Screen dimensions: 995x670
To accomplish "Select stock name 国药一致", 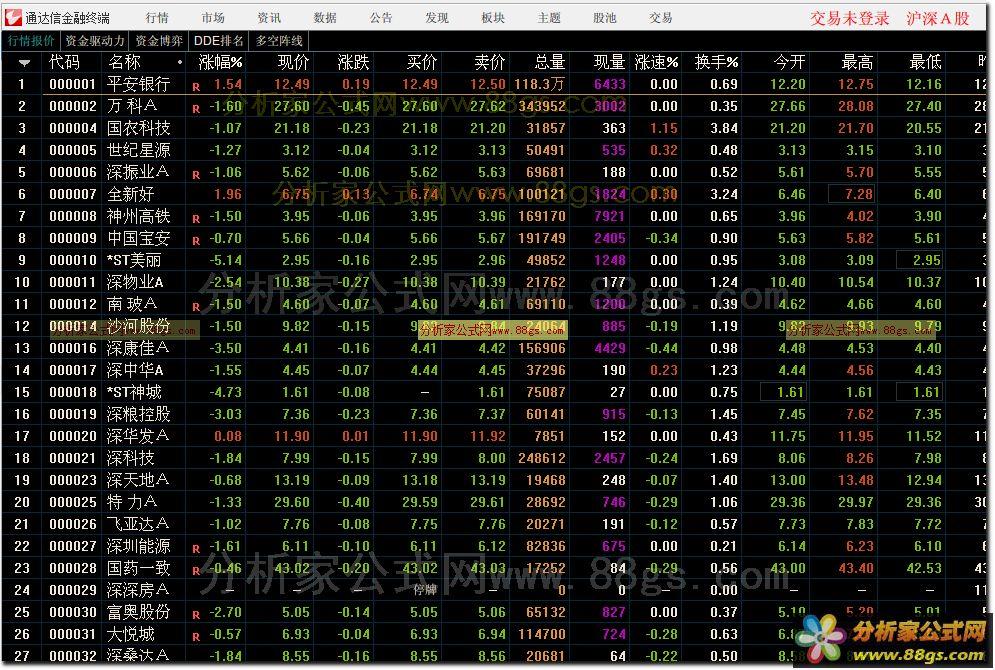I will pos(138,568).
